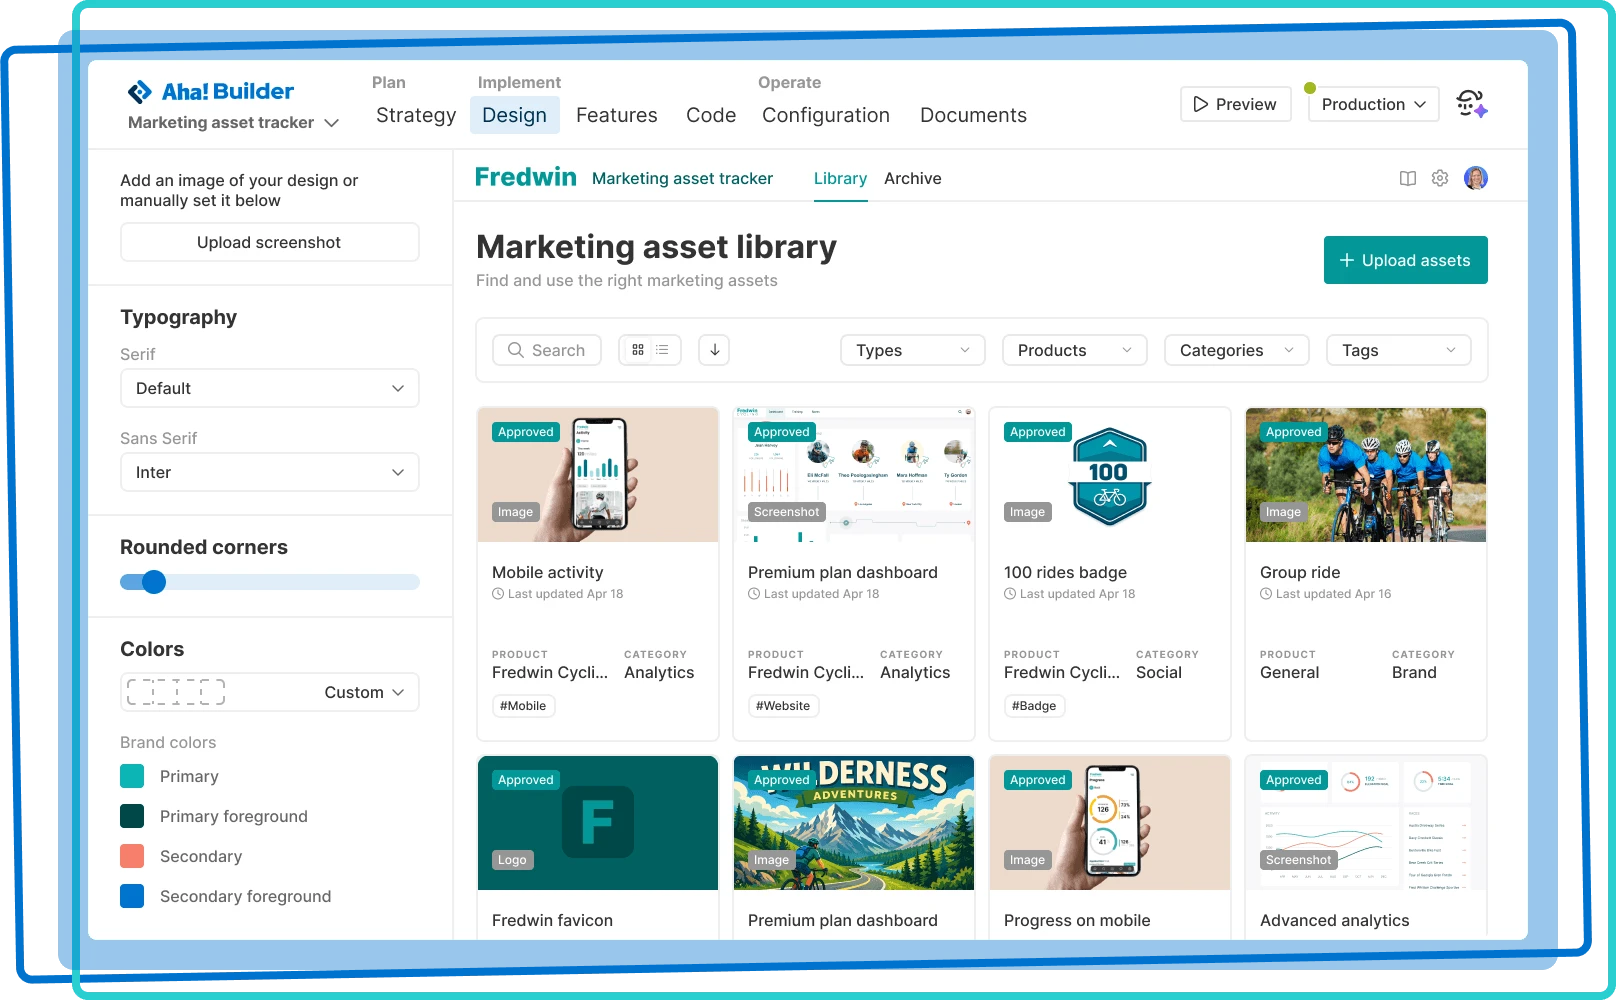The height and width of the screenshot is (1000, 1616).
Task: Click the Fredwin favicon card title
Action: click(552, 920)
